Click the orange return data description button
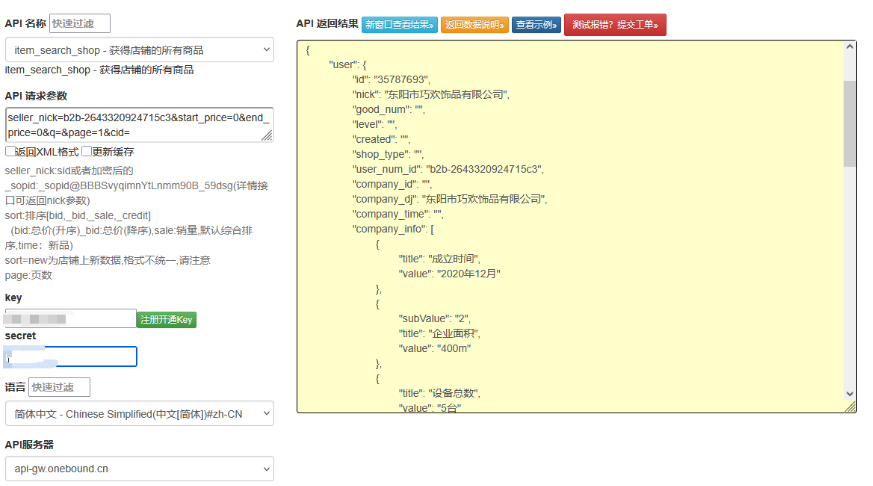Screen dimensions: 873x486 coord(475,24)
